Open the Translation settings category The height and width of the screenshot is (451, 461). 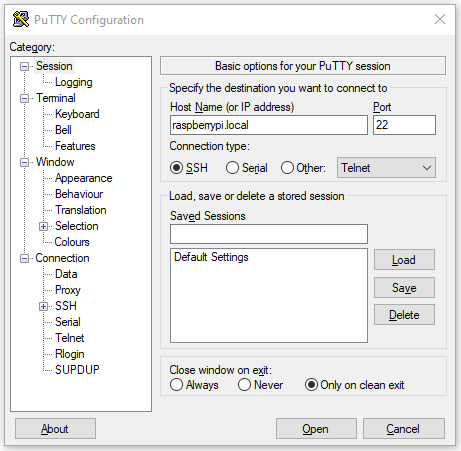[x=81, y=210]
